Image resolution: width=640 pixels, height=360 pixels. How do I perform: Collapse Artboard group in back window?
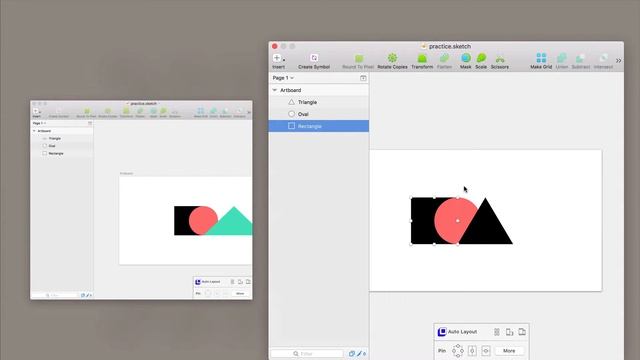click(x=34, y=131)
